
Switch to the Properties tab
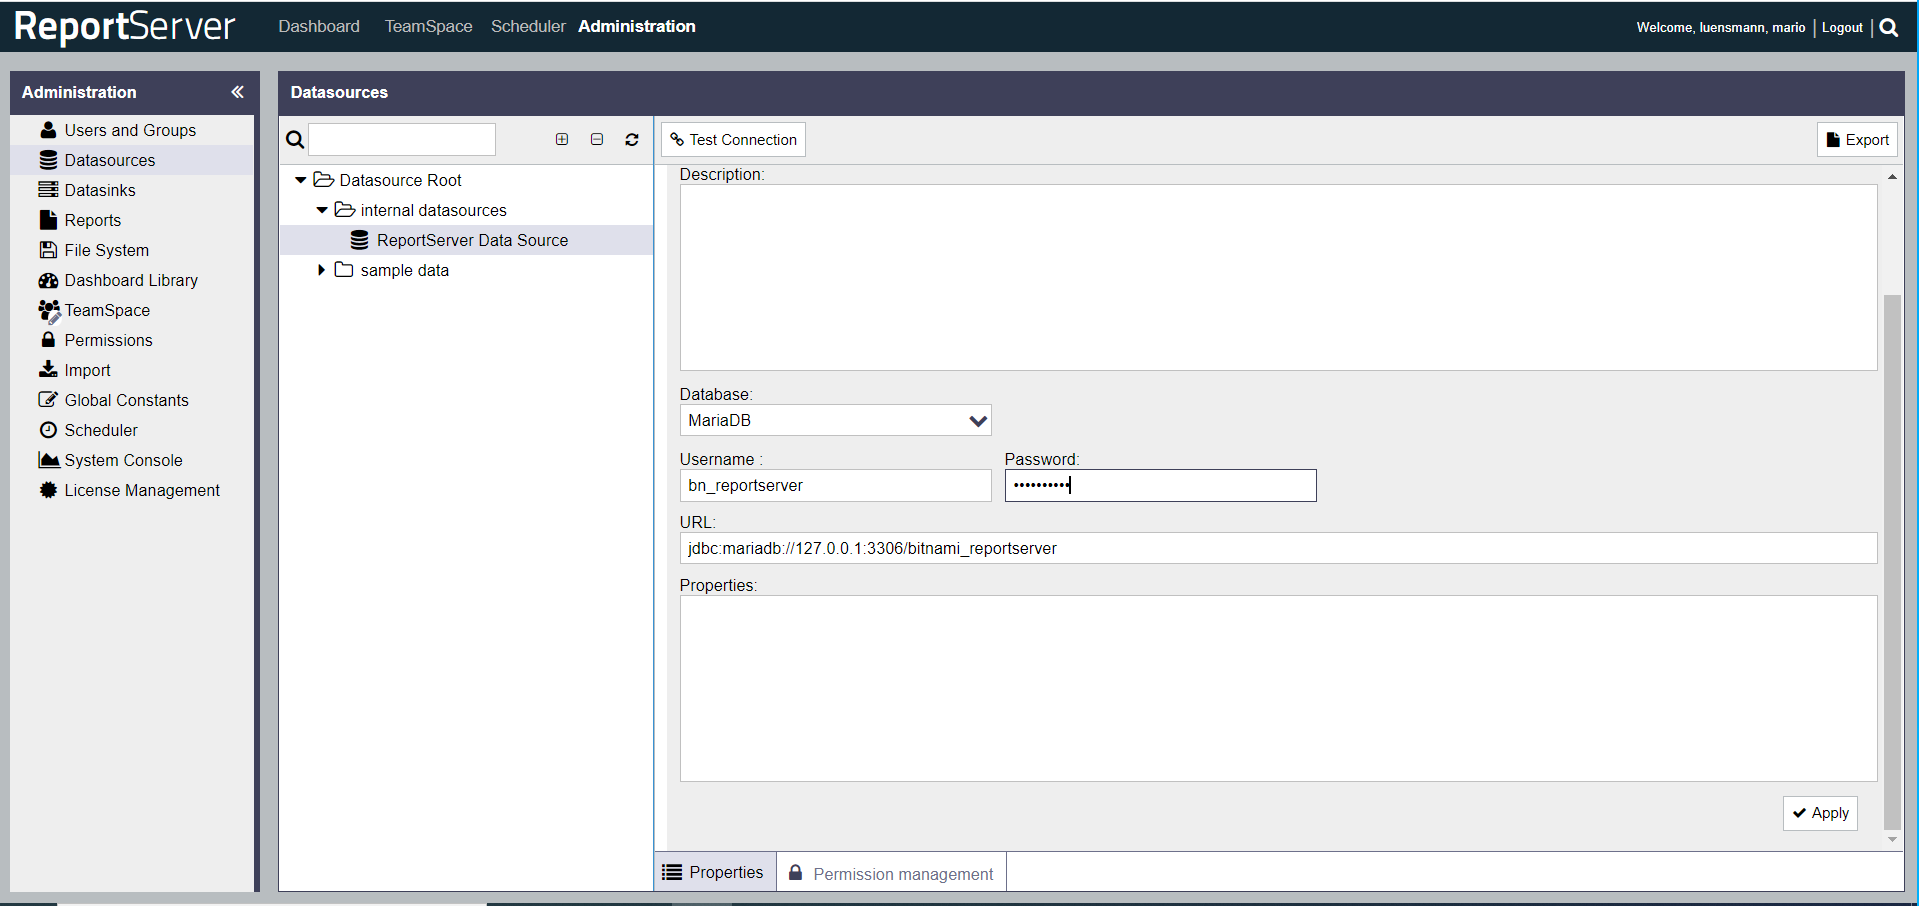coord(714,872)
